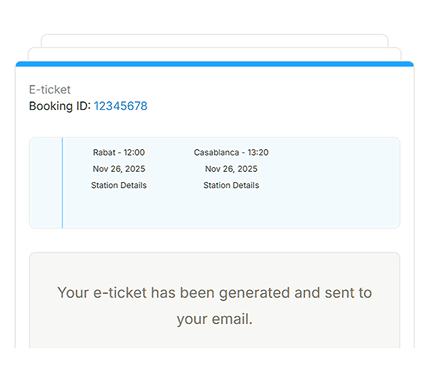
Task: Click the Nov 26, 2025 date below Casablanca
Action: (x=231, y=169)
